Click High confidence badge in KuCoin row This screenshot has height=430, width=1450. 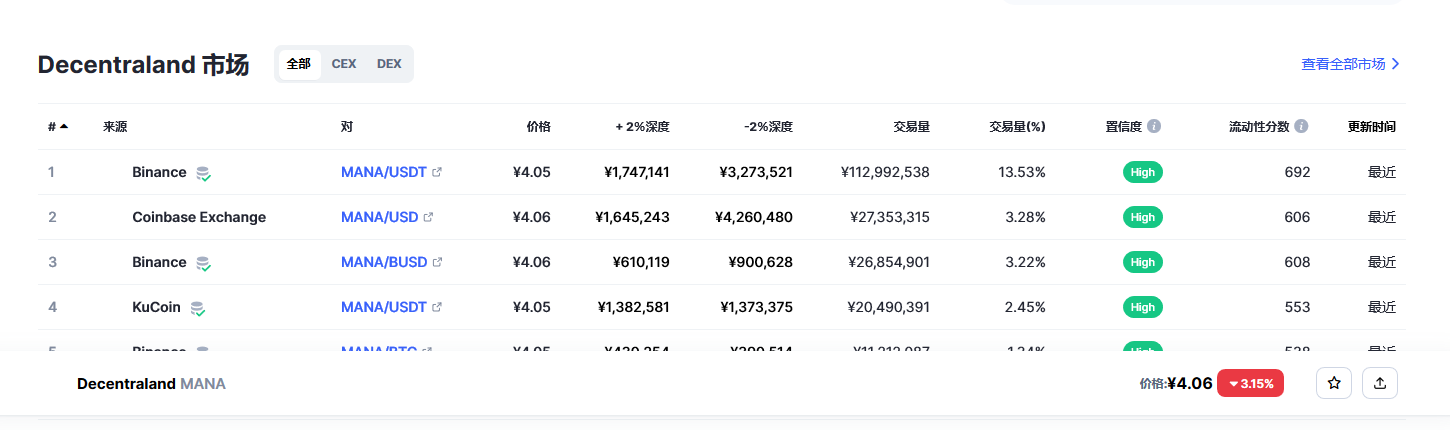[x=1142, y=307]
